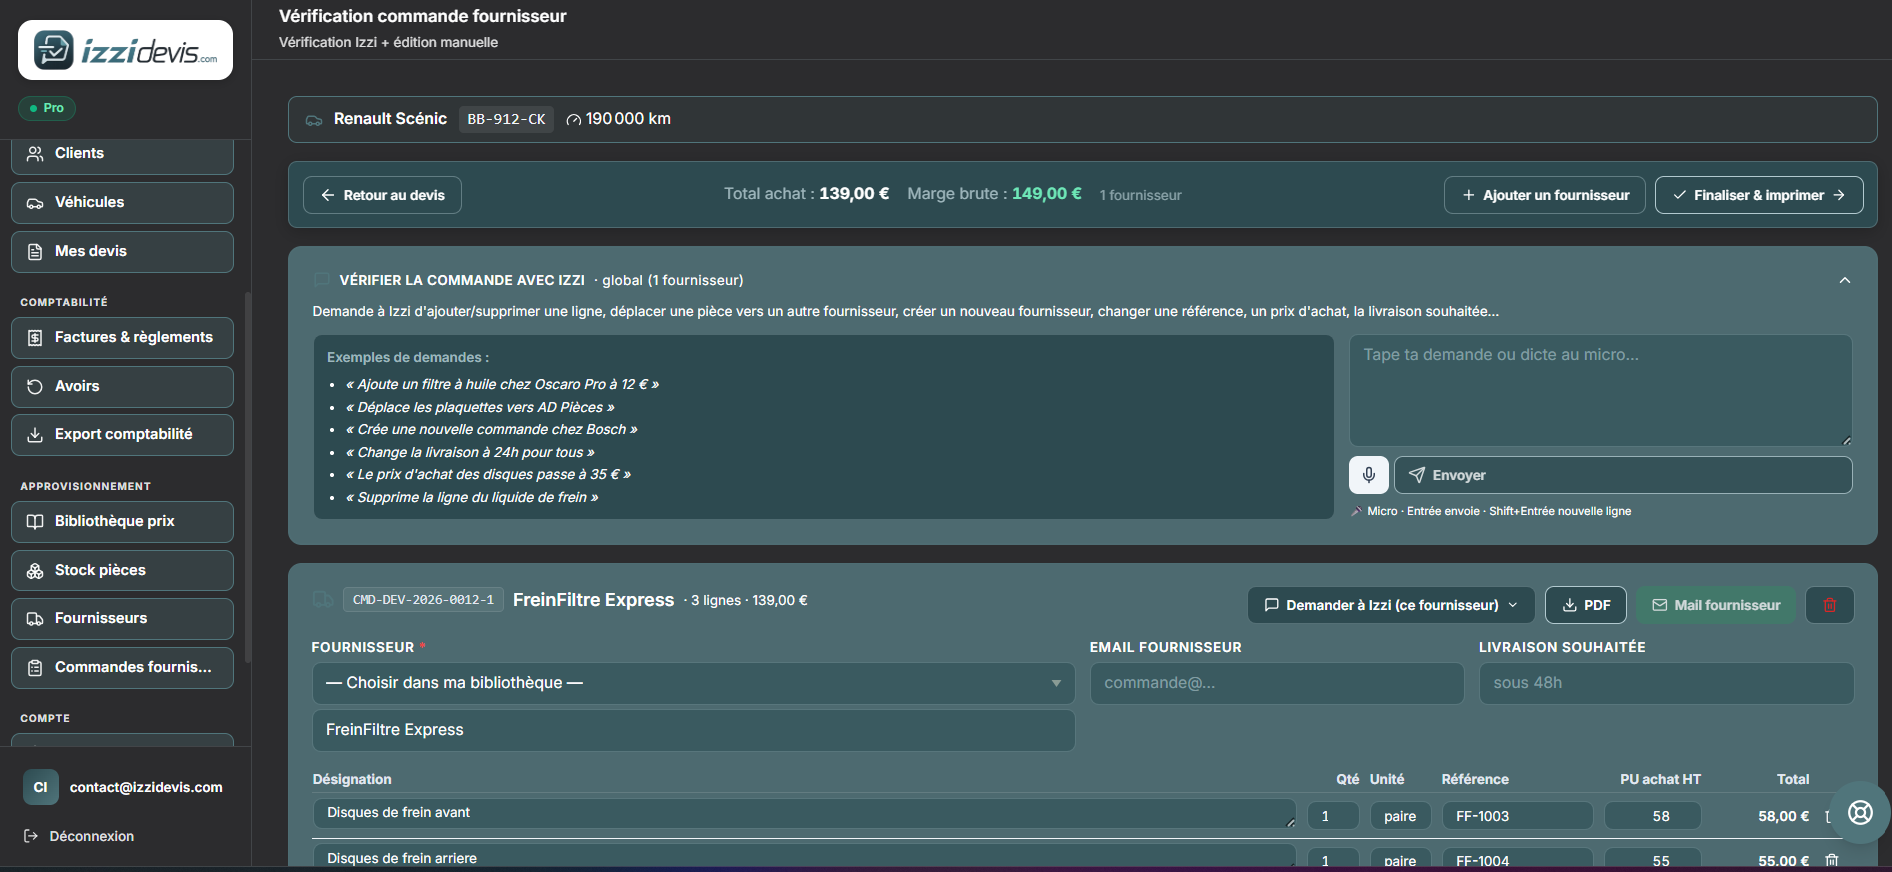Screen dimensions: 1892x872
Task: Open the lifebuoy help widget
Action: [x=1860, y=812]
